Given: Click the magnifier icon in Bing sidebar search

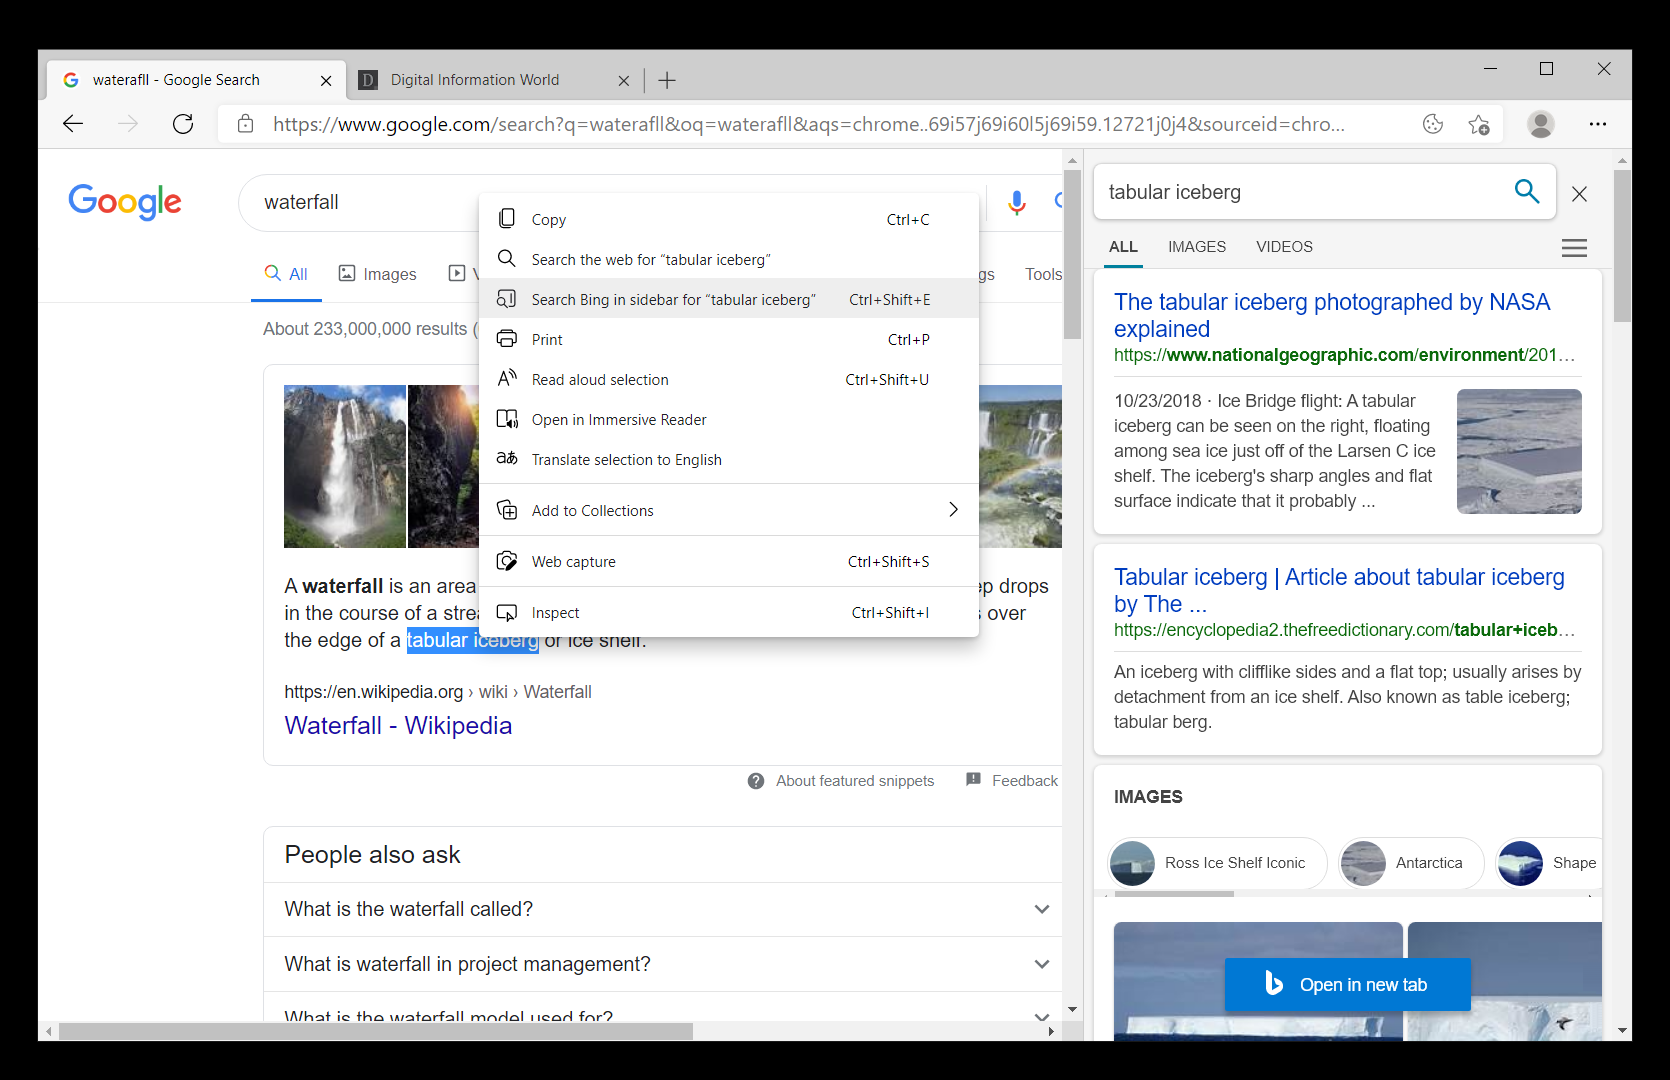Looking at the screenshot, I should (x=1527, y=192).
